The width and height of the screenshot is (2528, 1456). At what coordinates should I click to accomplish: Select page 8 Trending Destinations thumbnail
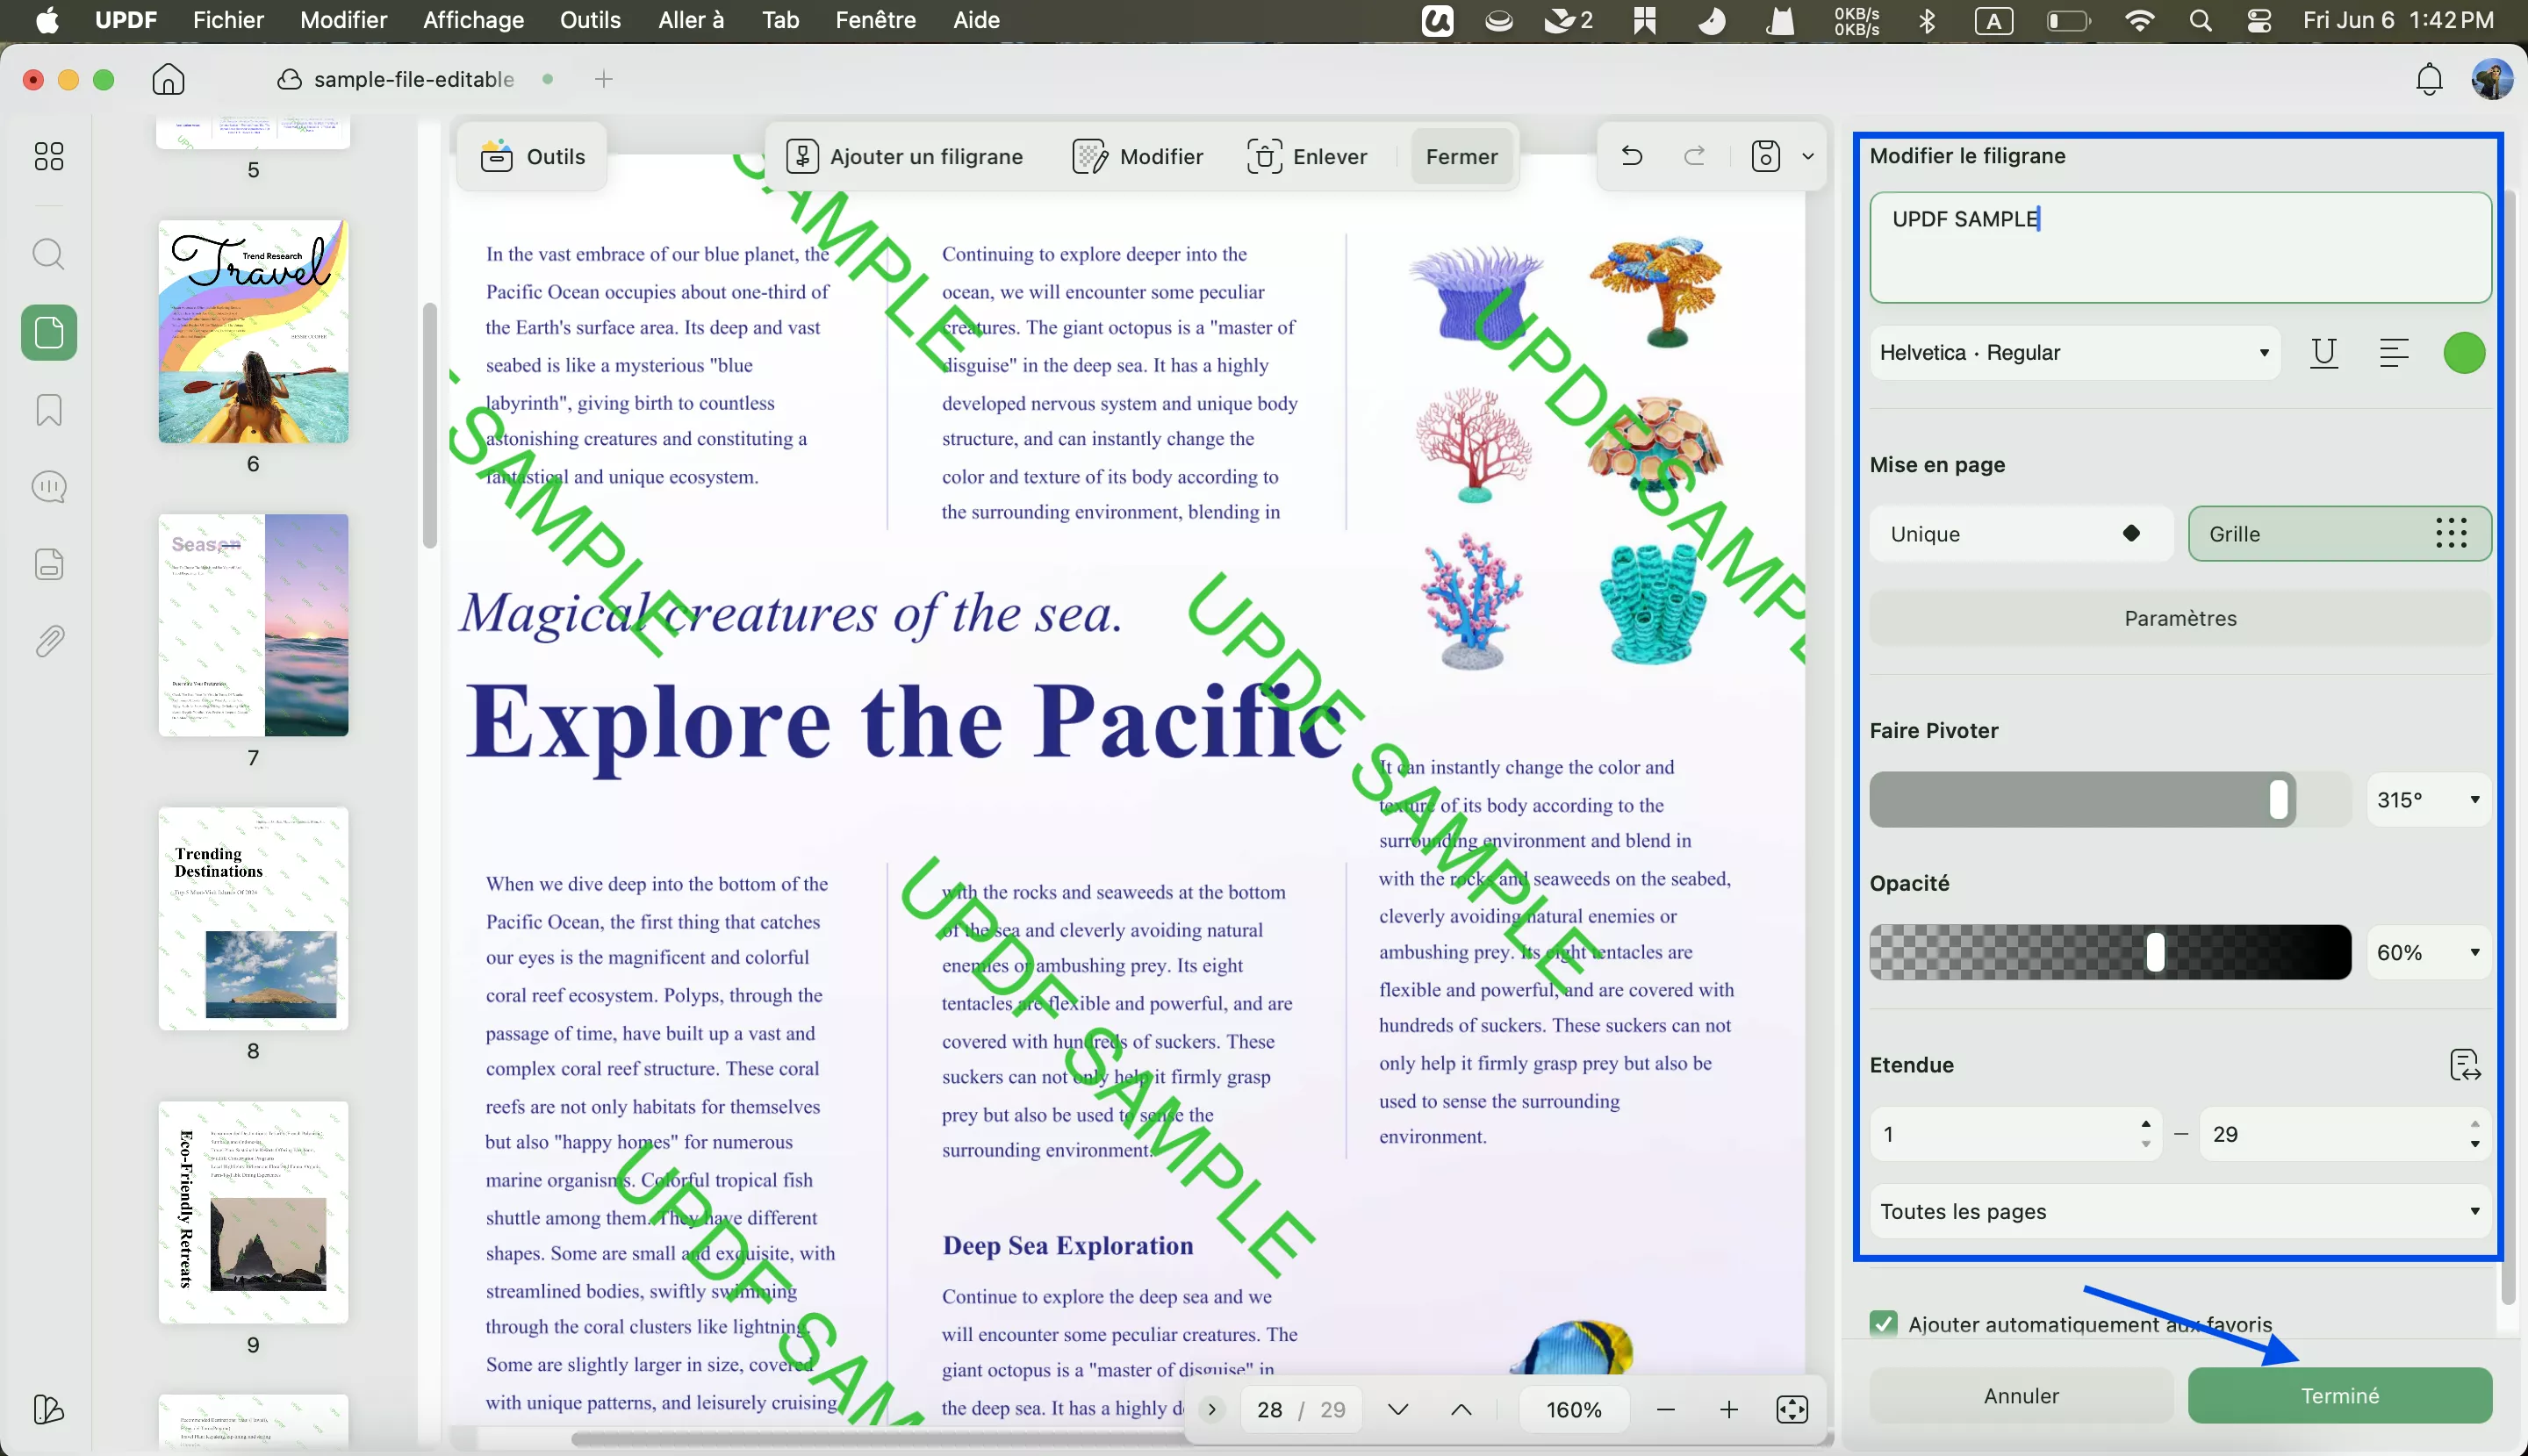click(x=253, y=918)
